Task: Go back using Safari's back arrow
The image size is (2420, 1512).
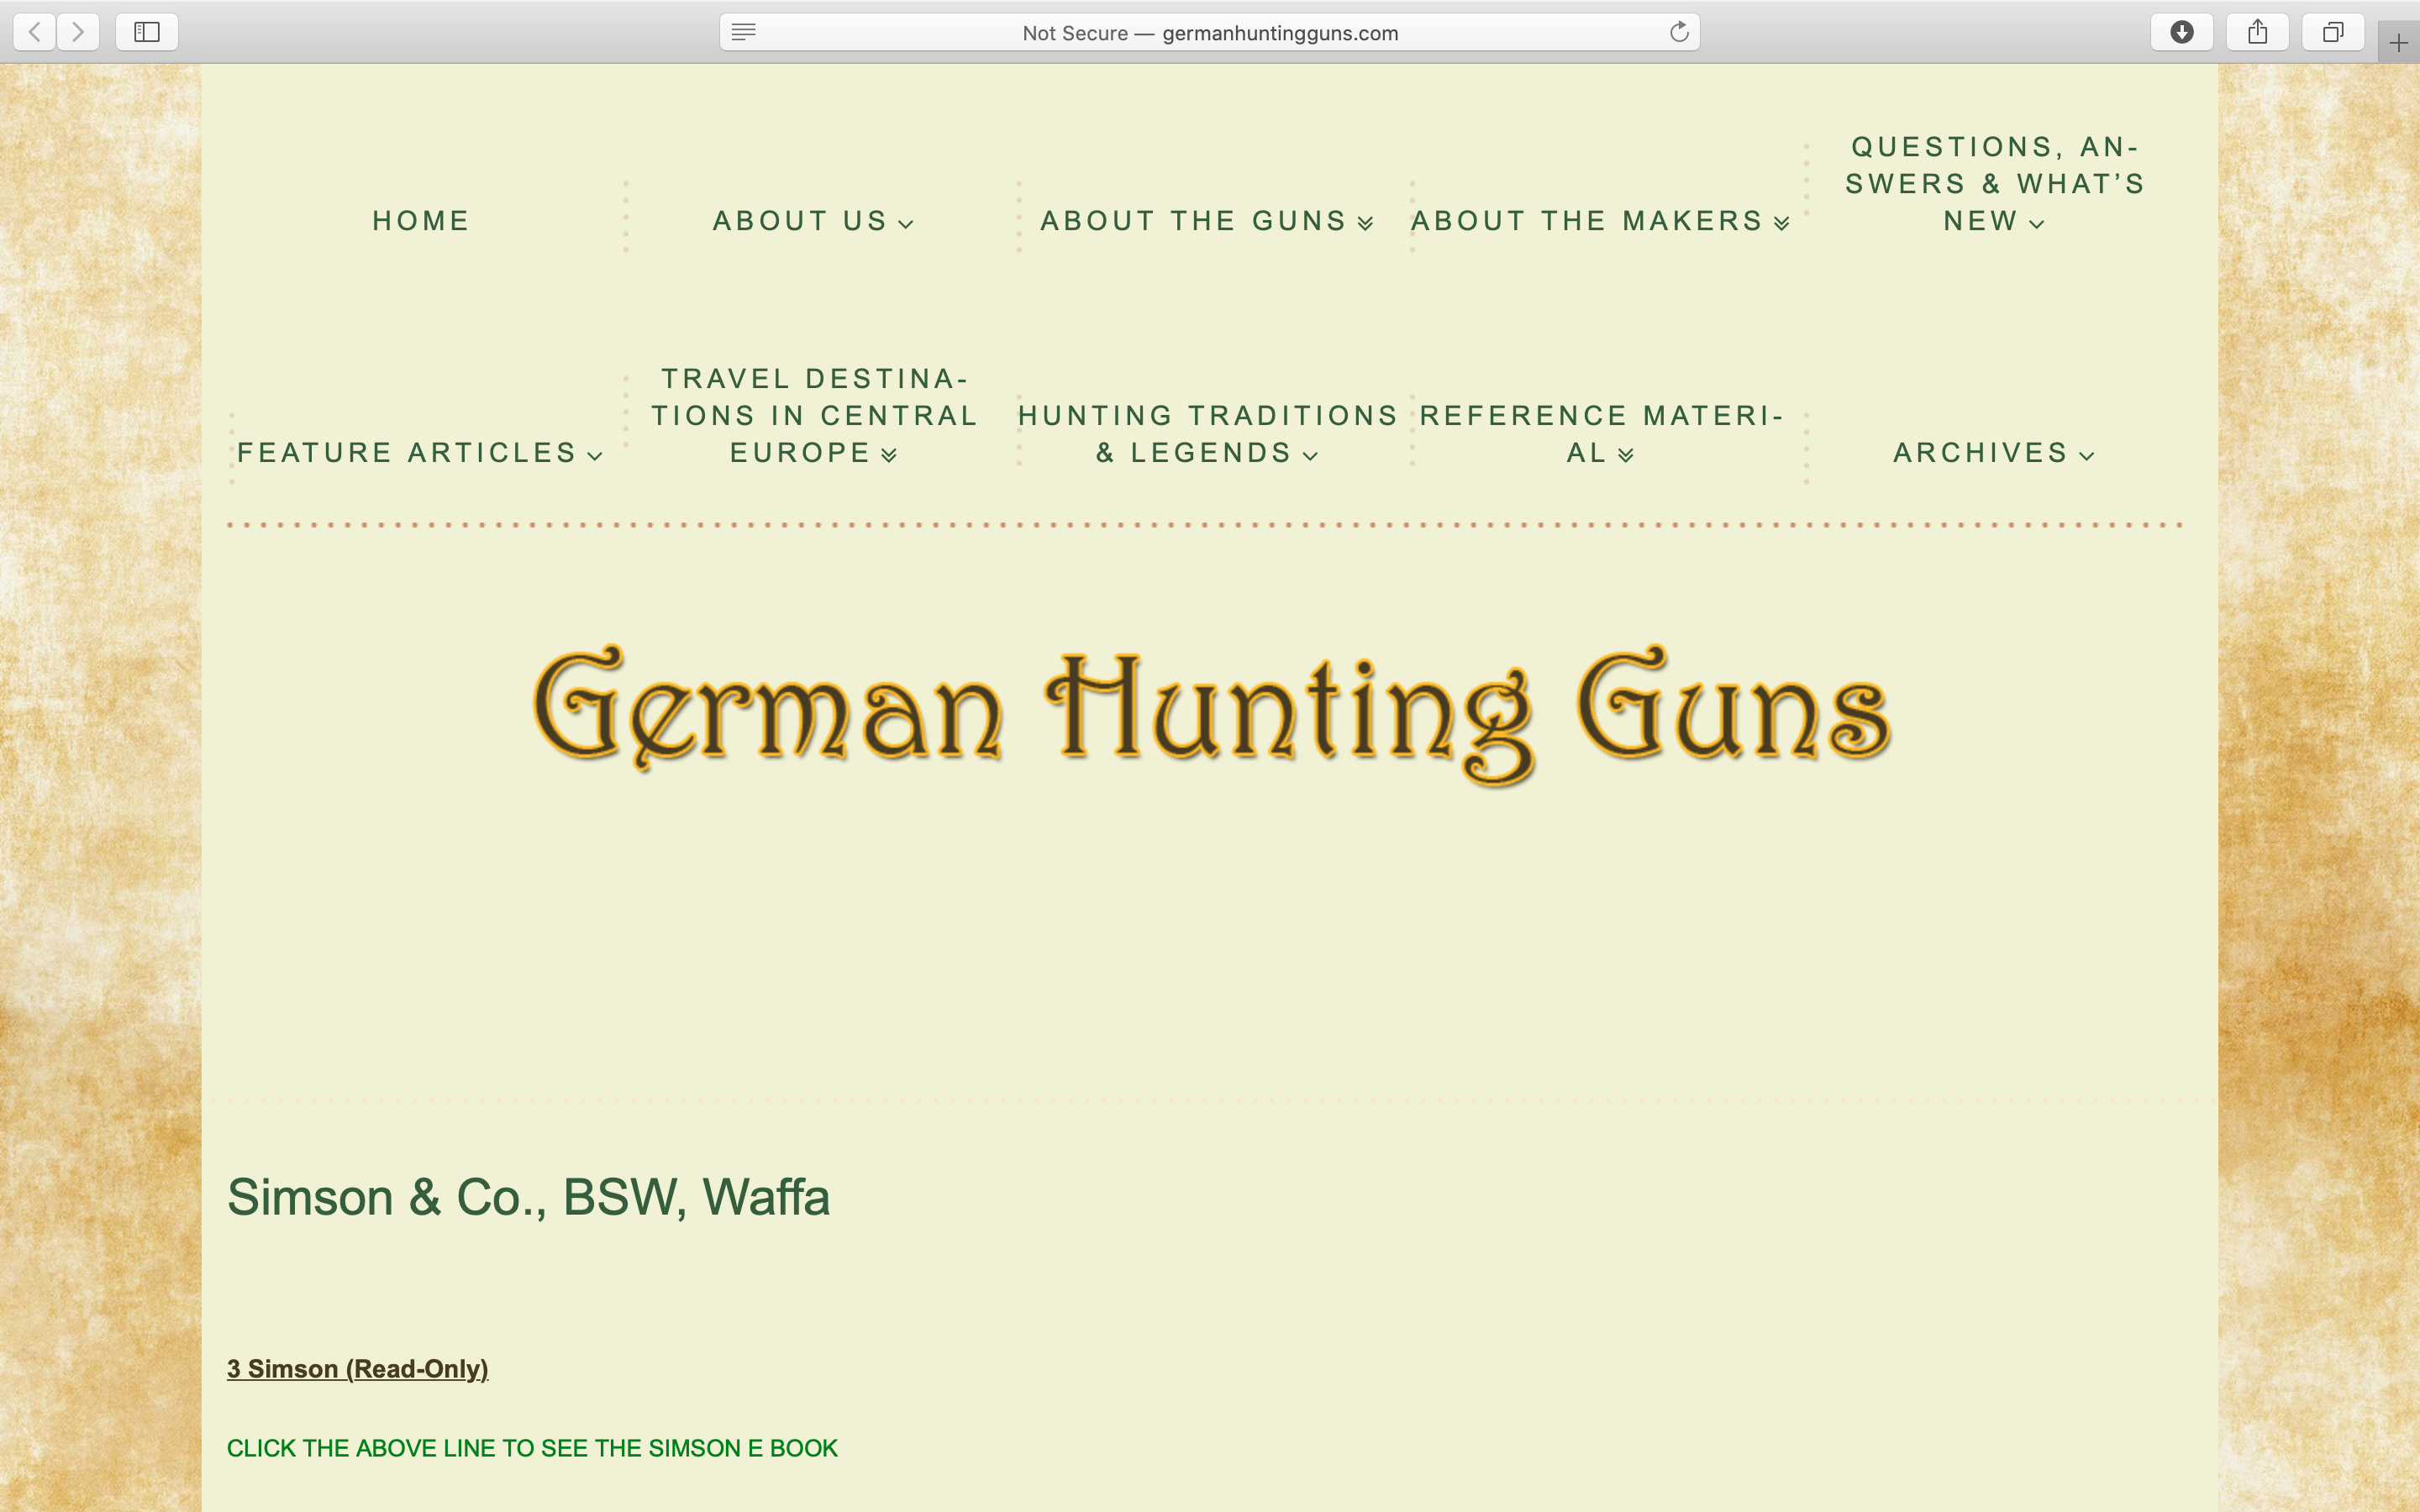Action: pos(35,32)
